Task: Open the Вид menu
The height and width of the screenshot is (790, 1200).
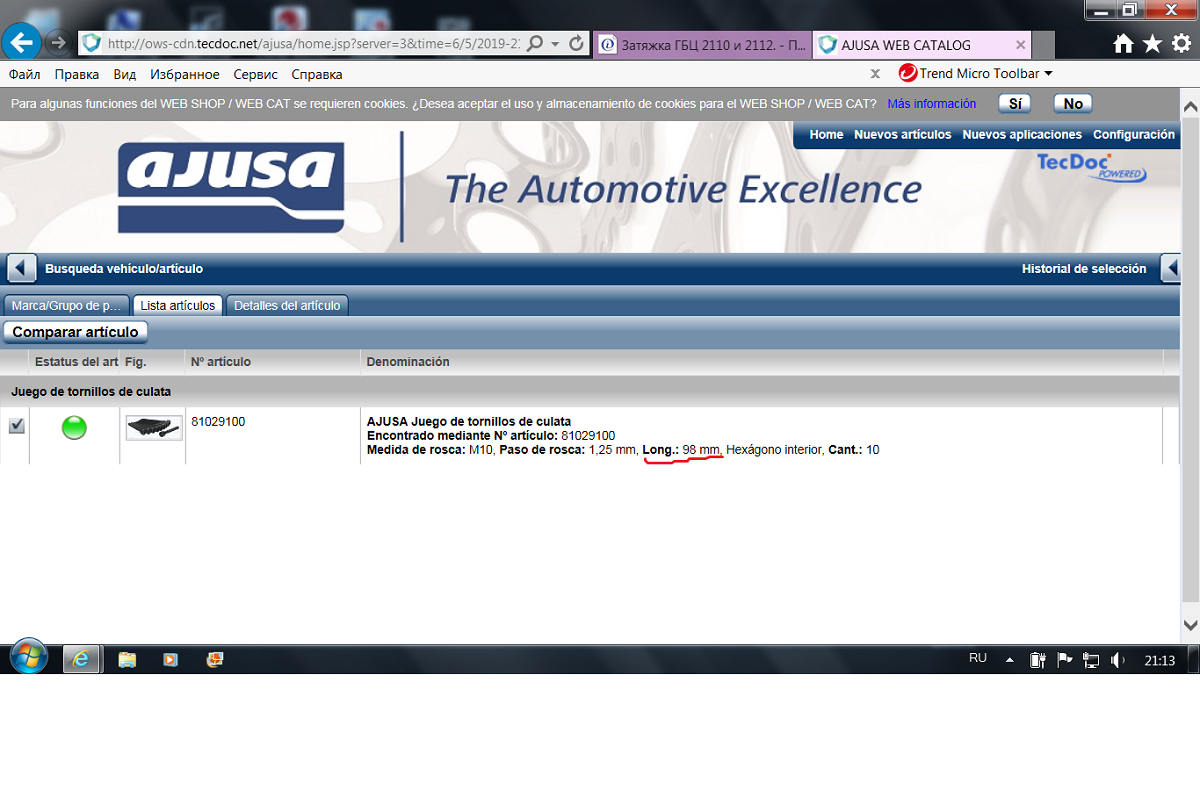Action: (125, 74)
